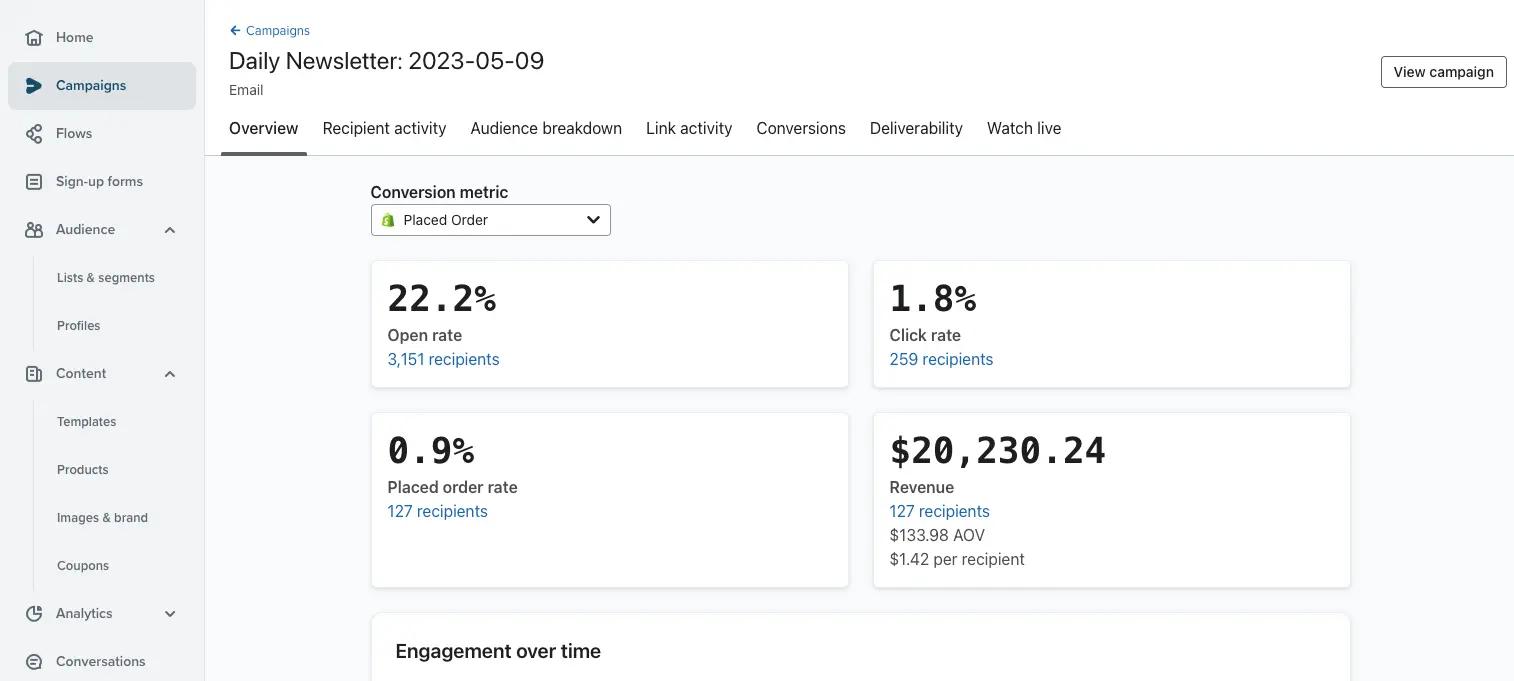
Task: Switch to the Conversions tab
Action: point(800,128)
